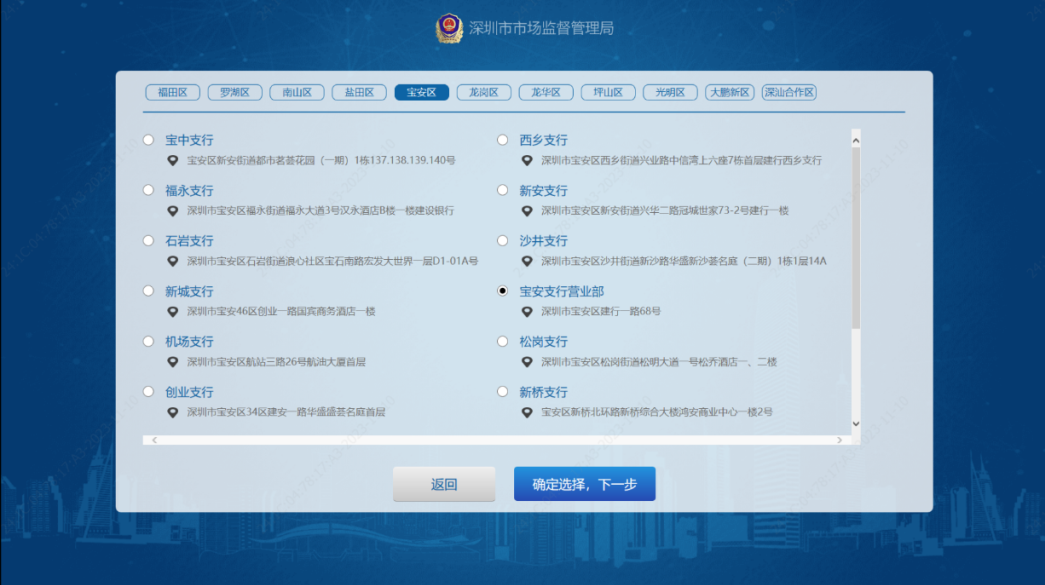This screenshot has width=1045, height=585.
Task: Click the scroll-up arrow of the branch list
Action: [x=856, y=141]
